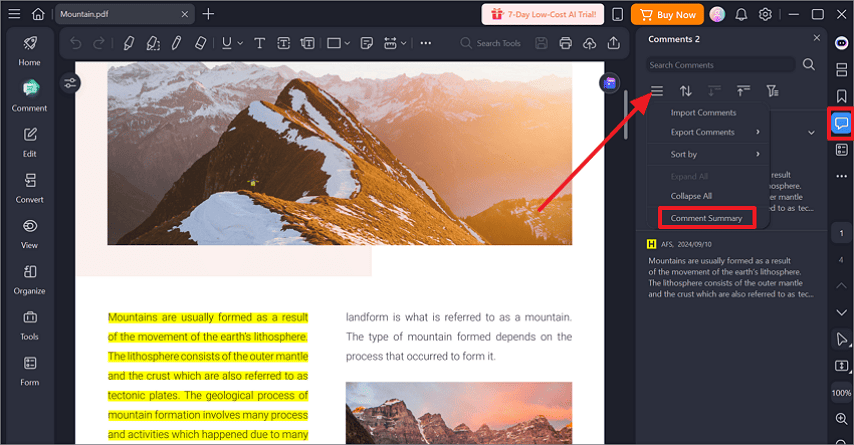Viewport: 854px width, 445px height.
Task: Open the comments filter icon
Action: click(x=772, y=90)
